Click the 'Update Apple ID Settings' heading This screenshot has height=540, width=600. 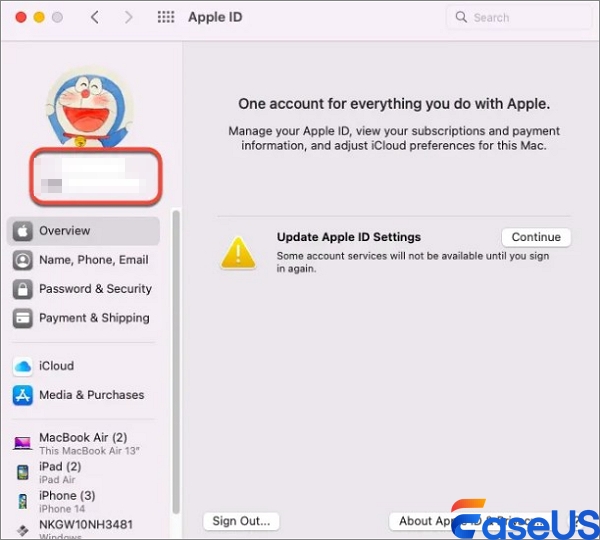349,237
